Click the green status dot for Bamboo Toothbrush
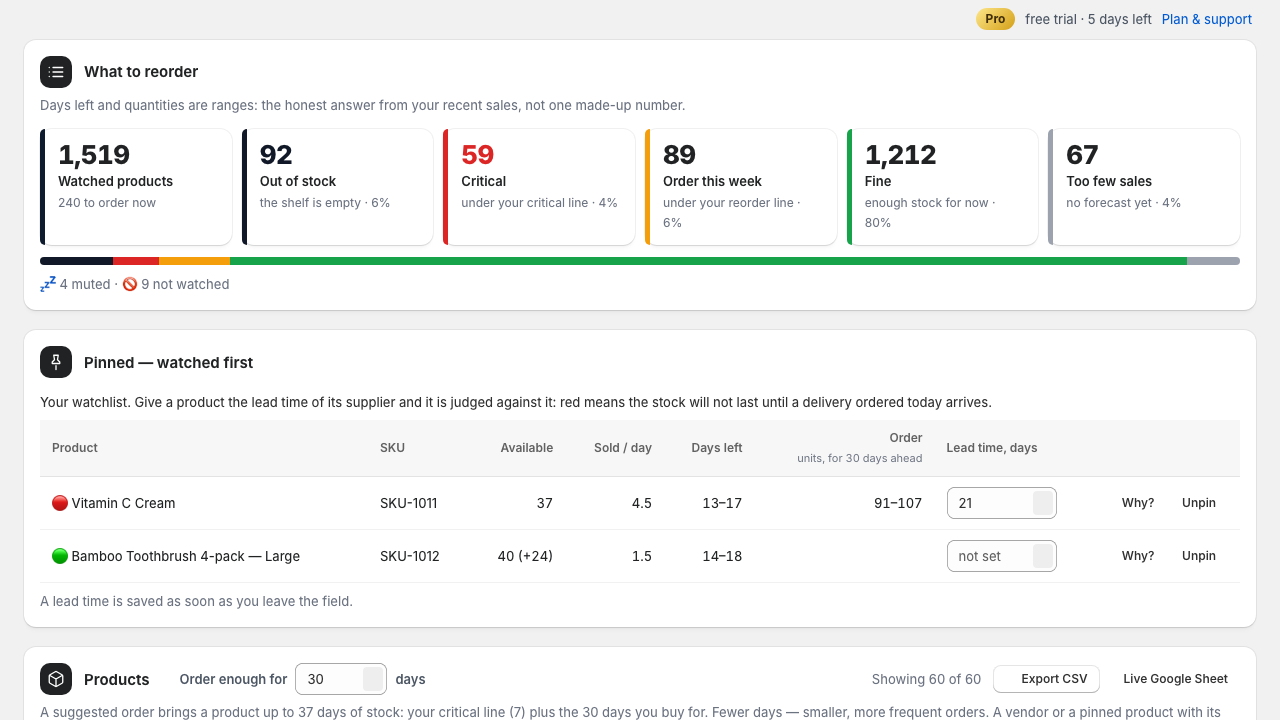1280x720 pixels. coord(60,556)
